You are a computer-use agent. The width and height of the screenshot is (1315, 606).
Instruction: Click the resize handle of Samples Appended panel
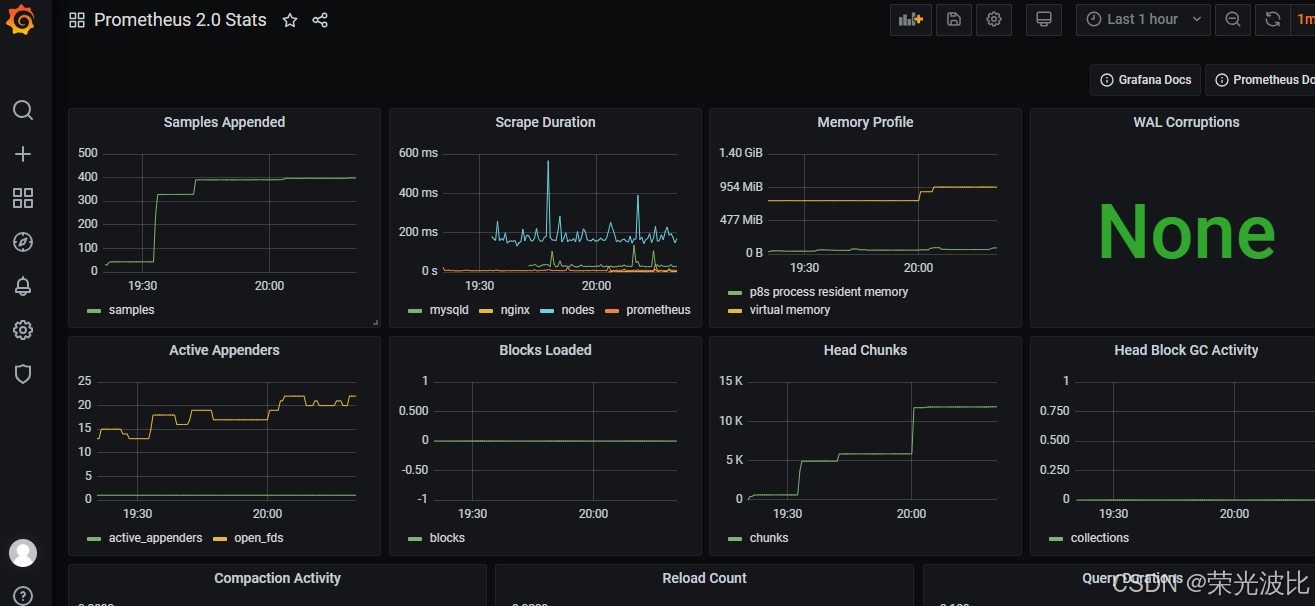375,322
